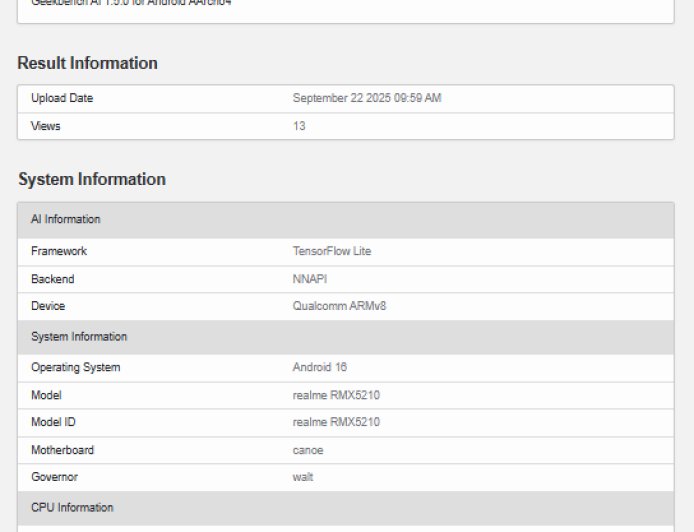Select the canoe motherboard value
694x532 pixels.
point(307,450)
